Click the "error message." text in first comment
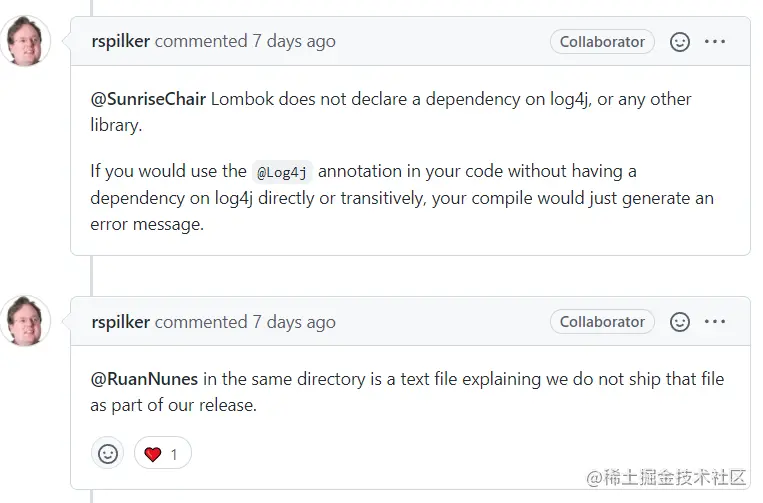 point(147,225)
